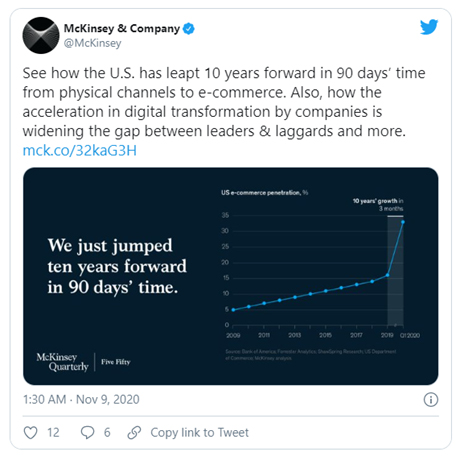Click the Twitter bird logo
The width and height of the screenshot is (468, 460).
pos(429,27)
